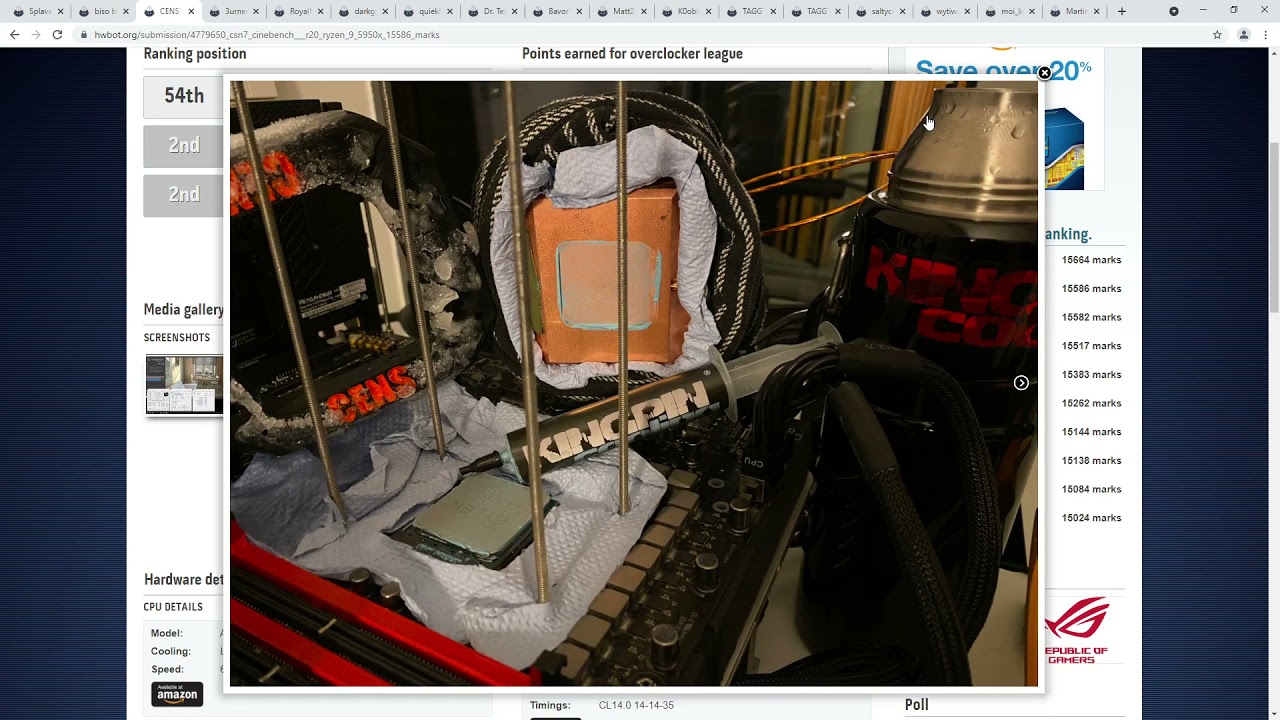Open the screenshot thumbnail in Media gallery
The height and width of the screenshot is (720, 1280).
point(184,385)
